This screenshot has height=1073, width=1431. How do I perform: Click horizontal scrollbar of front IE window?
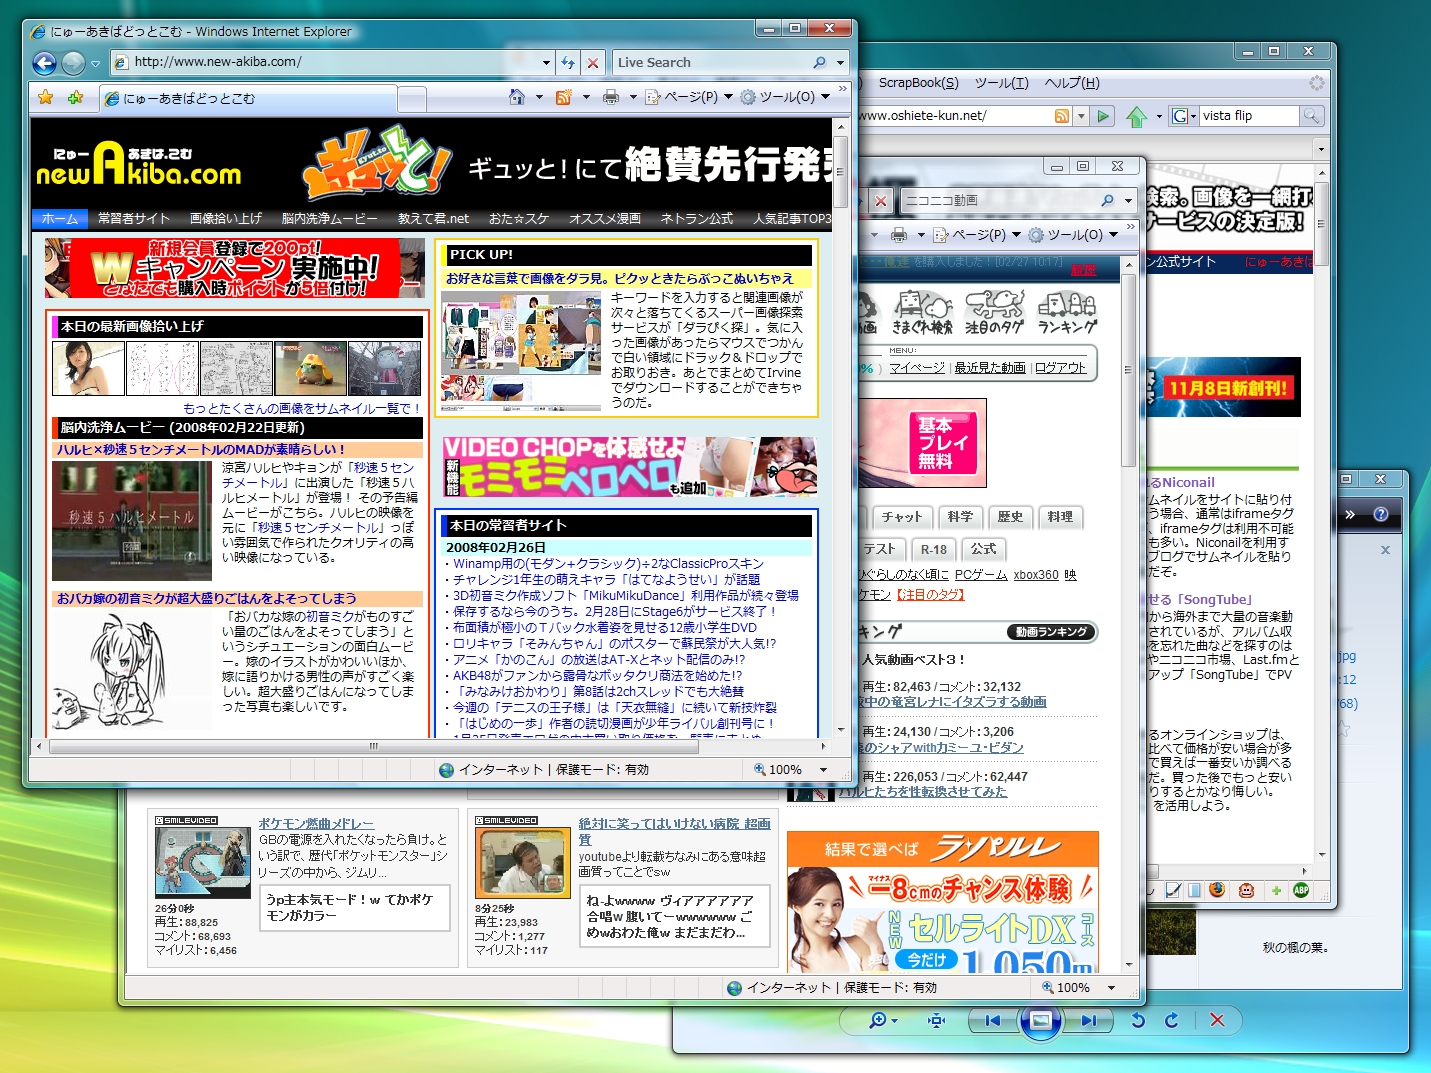tap(432, 746)
